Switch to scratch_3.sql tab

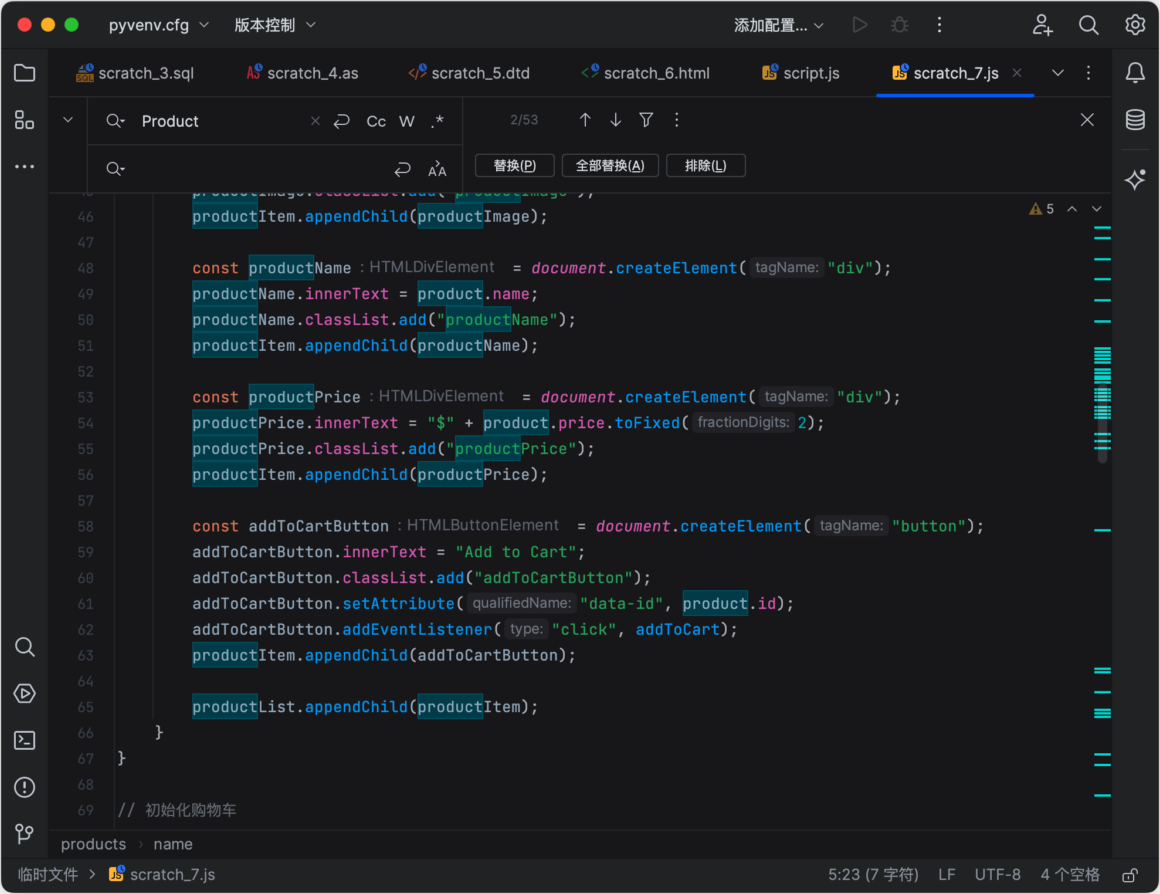pos(135,73)
